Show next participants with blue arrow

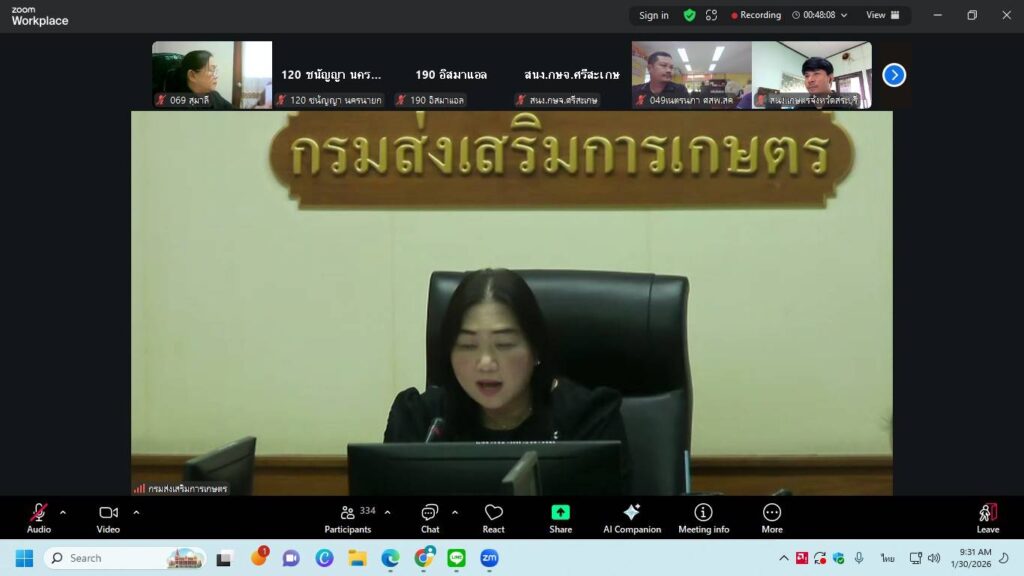click(894, 75)
